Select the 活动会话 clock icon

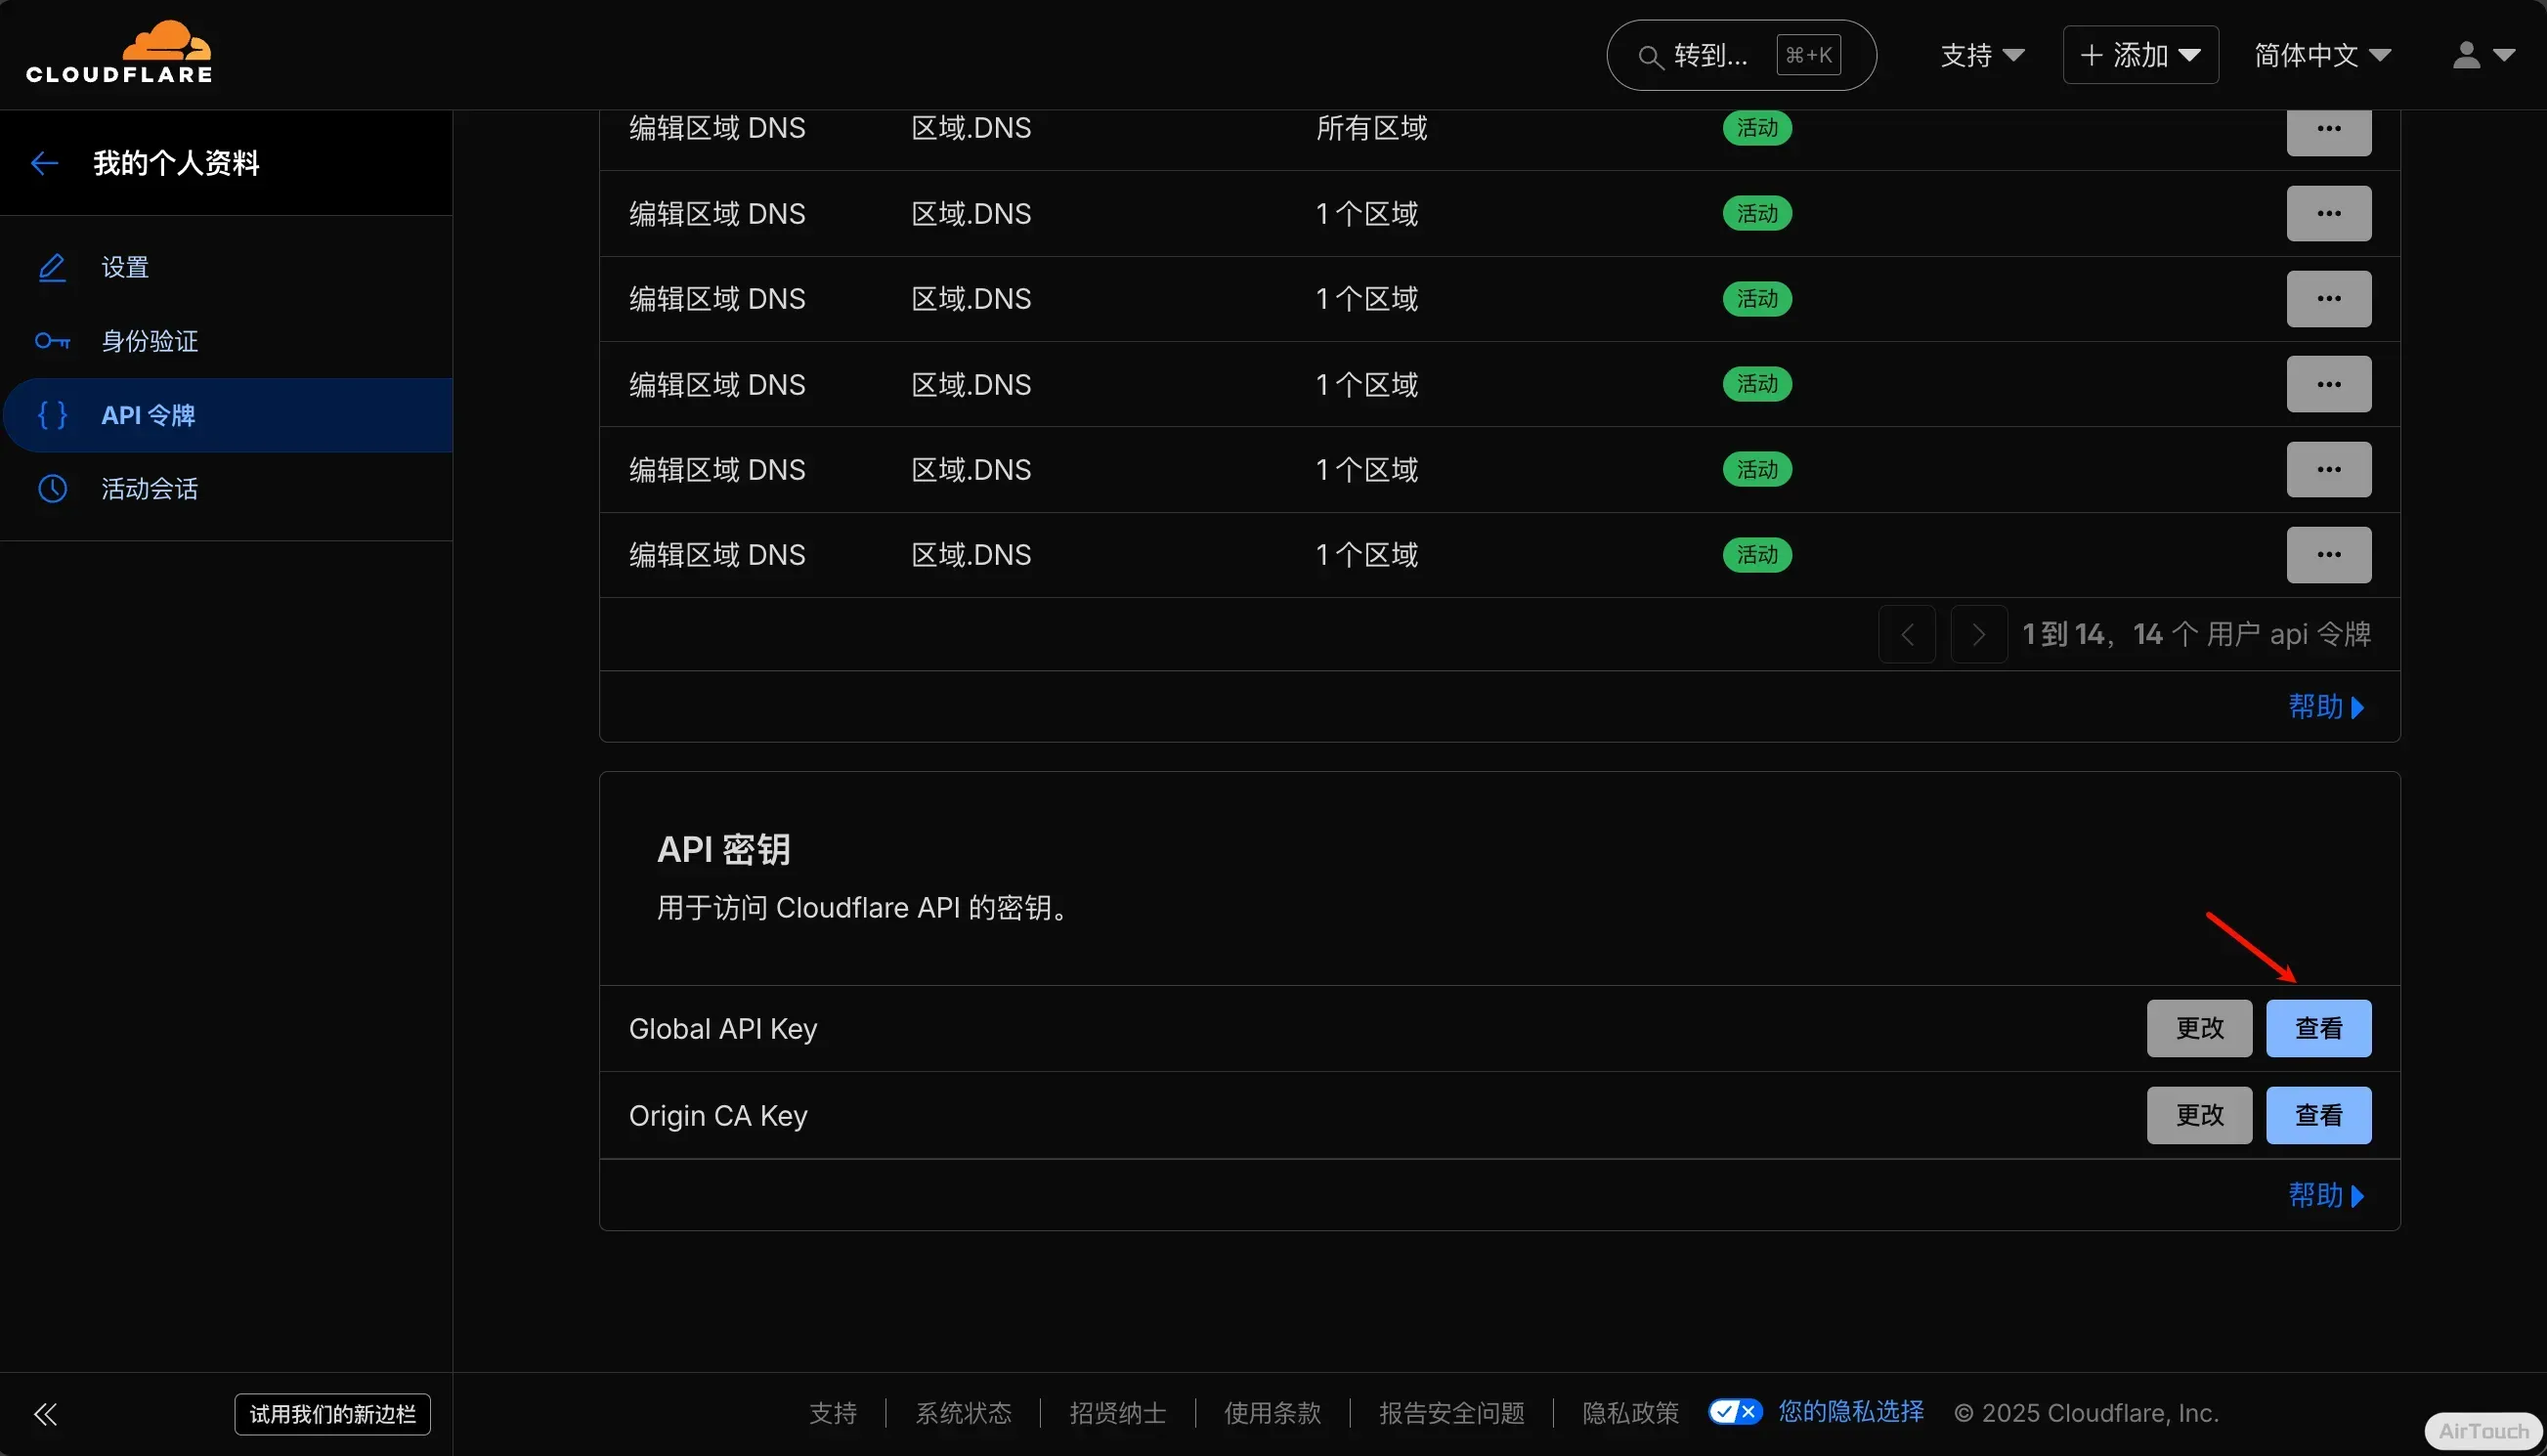tap(52, 489)
